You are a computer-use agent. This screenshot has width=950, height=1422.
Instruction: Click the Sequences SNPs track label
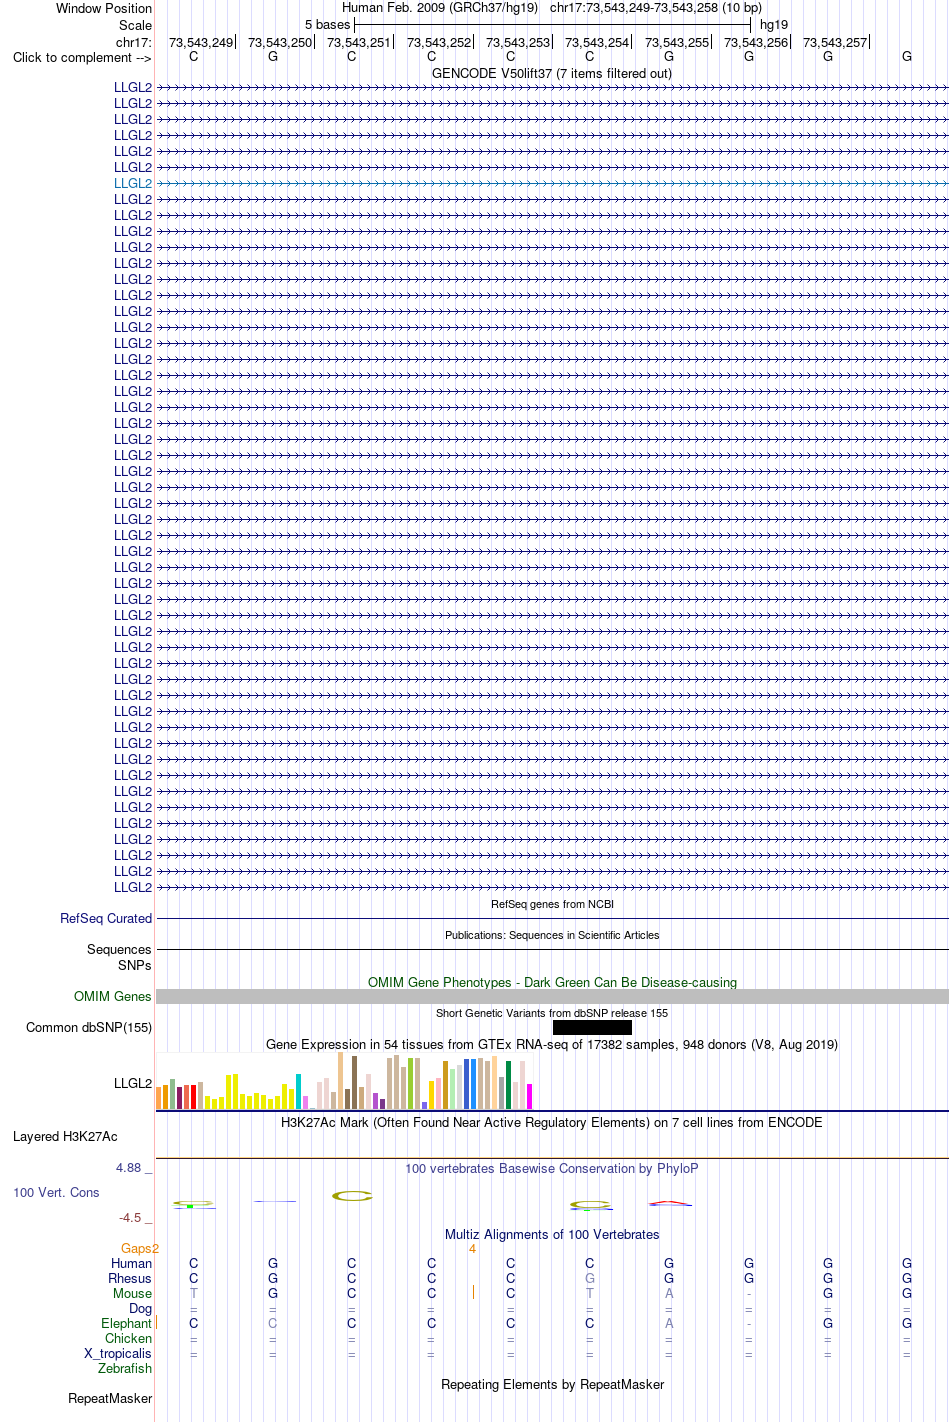(x=119, y=957)
